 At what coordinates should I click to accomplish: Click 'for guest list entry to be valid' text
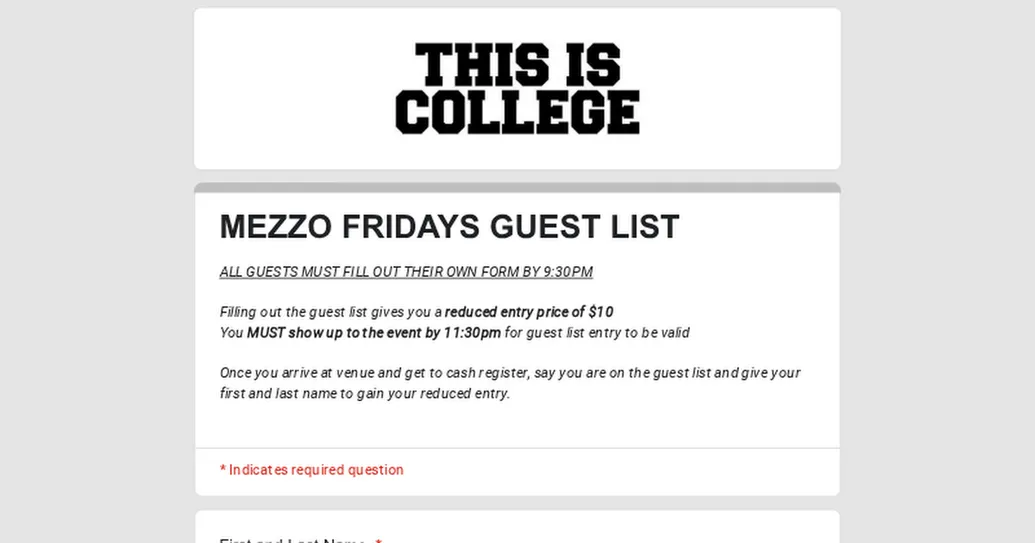pos(597,333)
